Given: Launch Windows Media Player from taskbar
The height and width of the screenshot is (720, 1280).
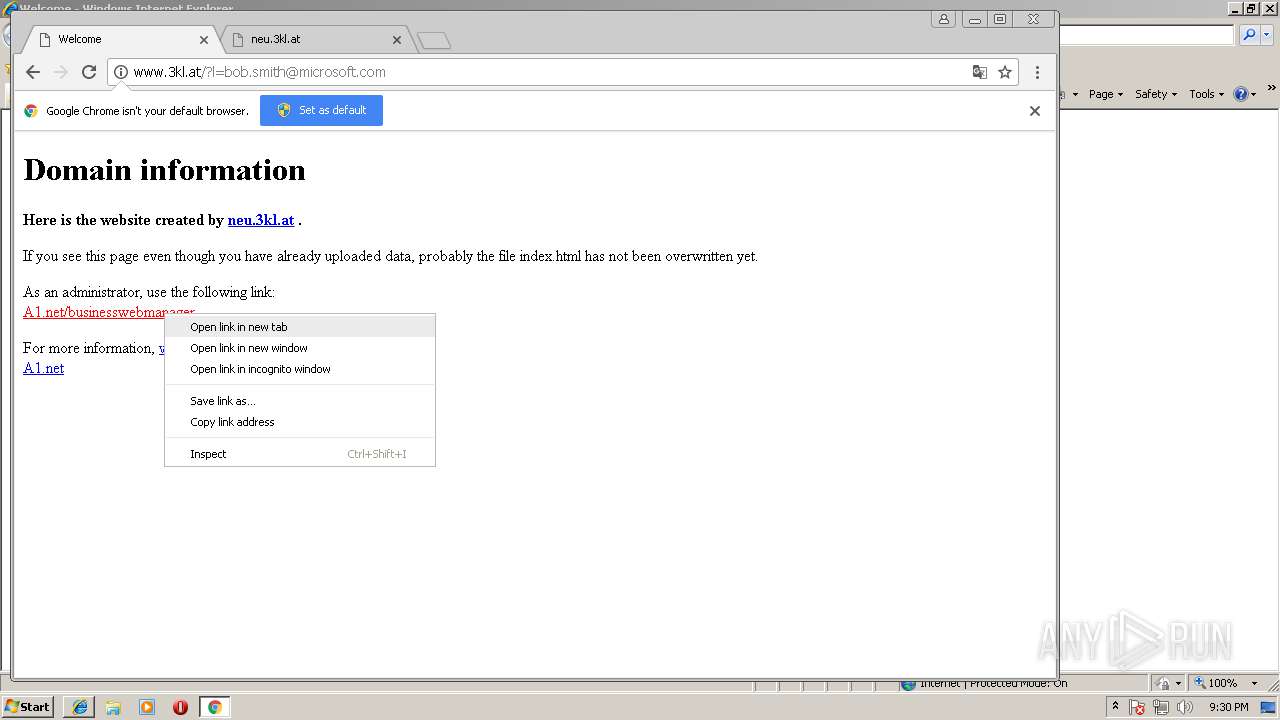Looking at the screenshot, I should coord(147,707).
